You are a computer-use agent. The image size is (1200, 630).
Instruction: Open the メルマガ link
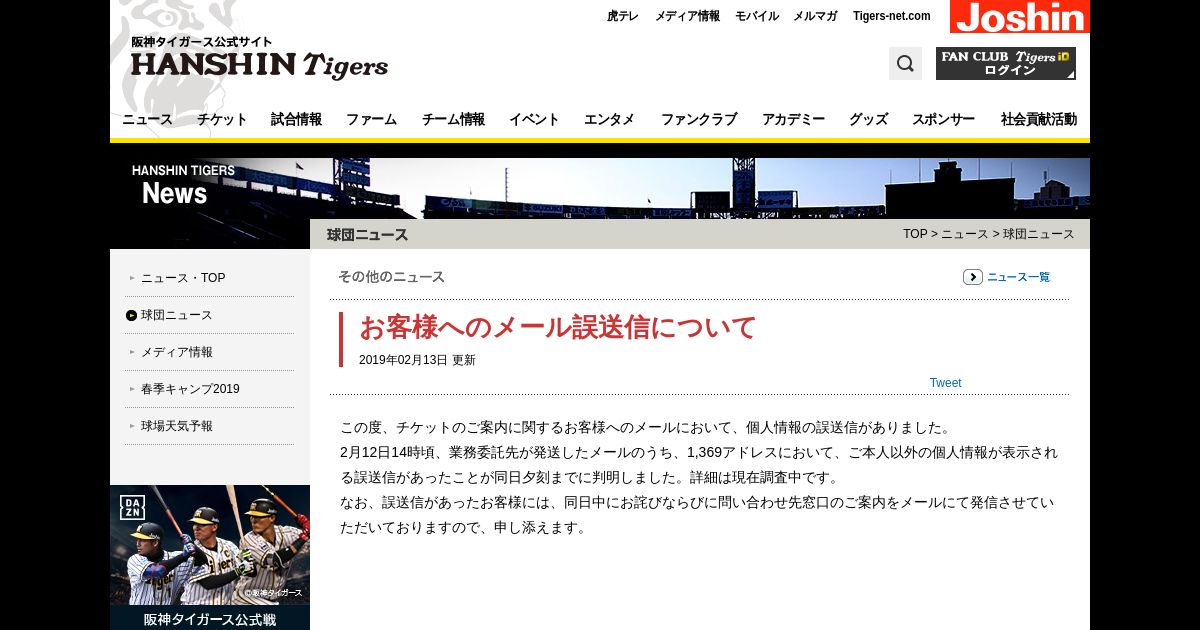(815, 16)
